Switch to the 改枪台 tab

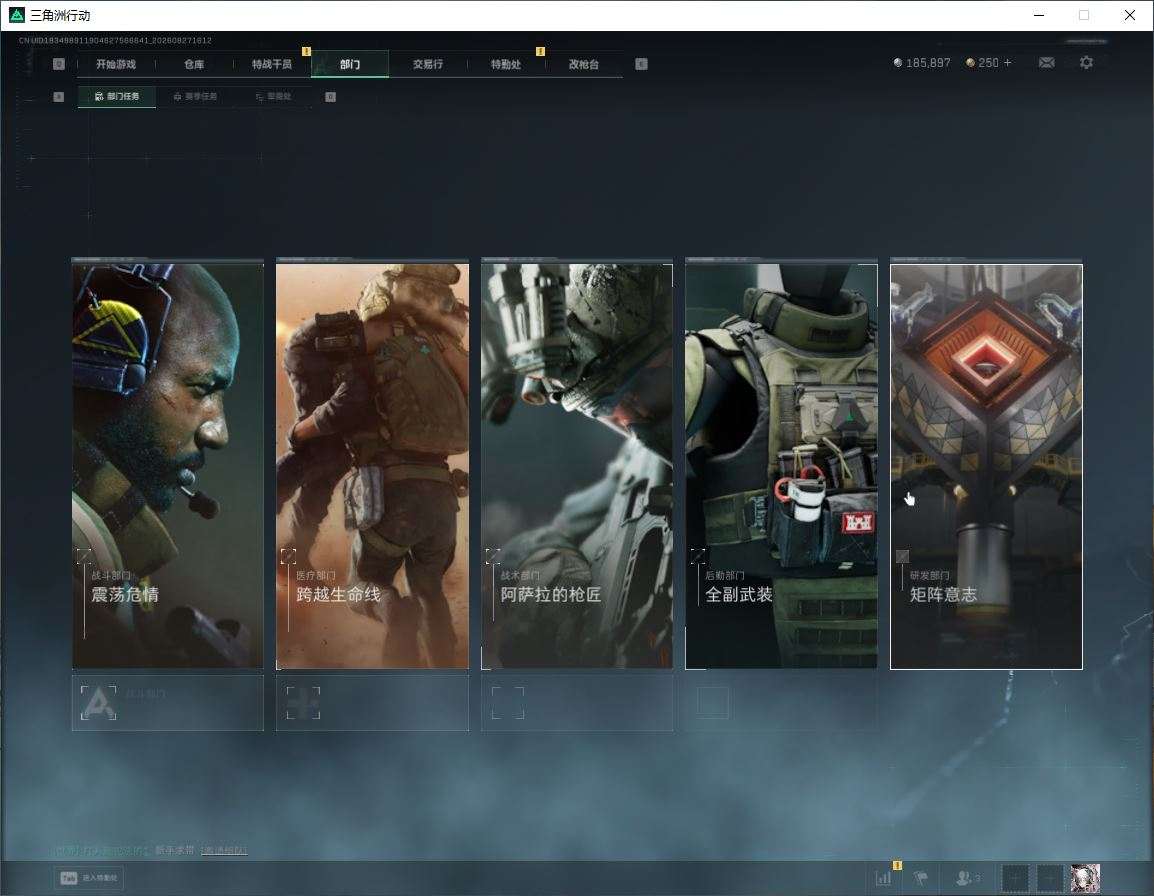pyautogui.click(x=584, y=64)
